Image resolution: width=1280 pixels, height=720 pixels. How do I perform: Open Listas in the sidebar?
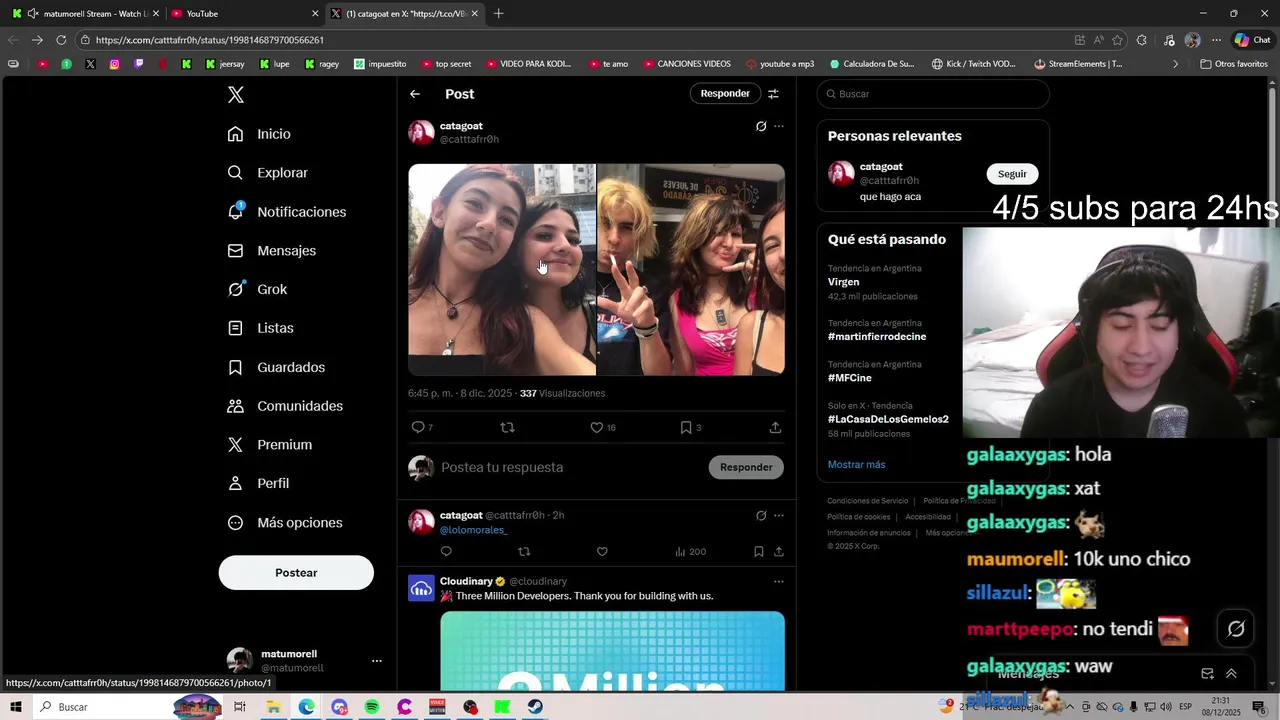260,328
